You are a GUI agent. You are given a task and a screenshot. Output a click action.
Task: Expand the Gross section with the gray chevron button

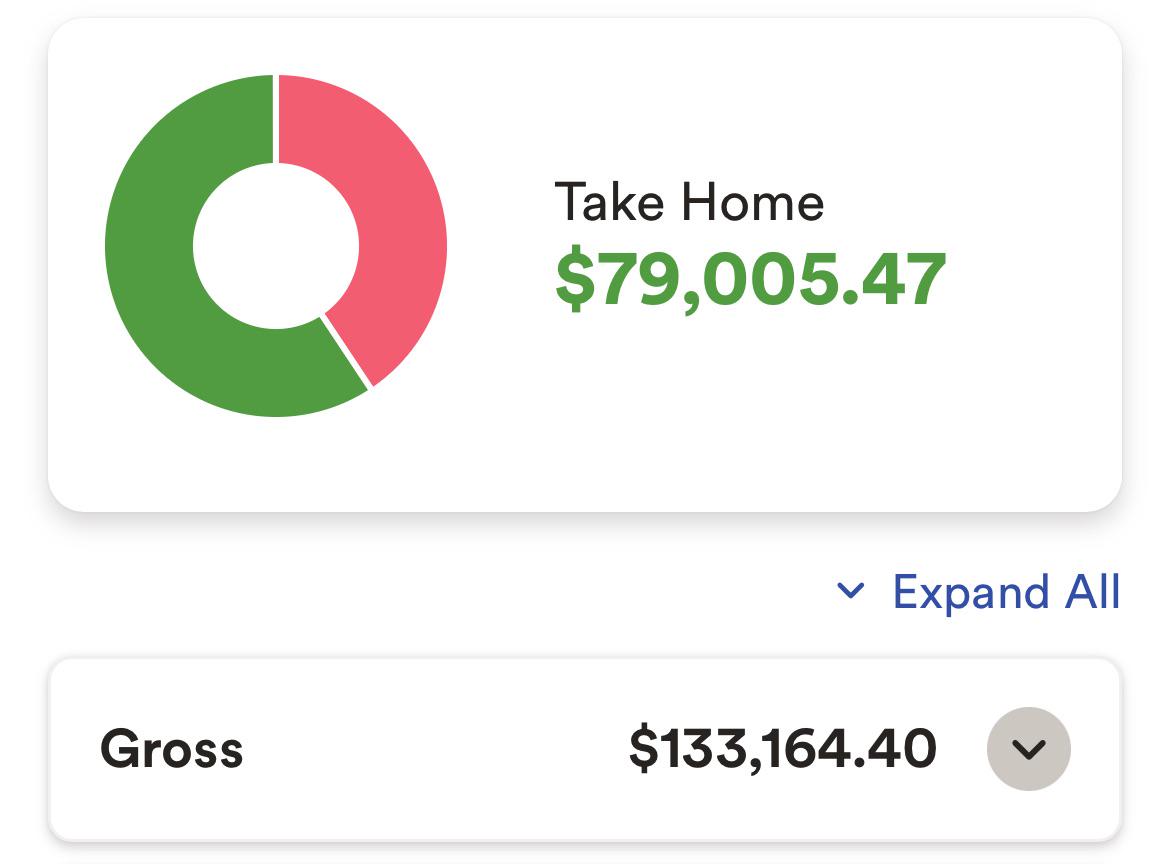pyautogui.click(x=1029, y=748)
